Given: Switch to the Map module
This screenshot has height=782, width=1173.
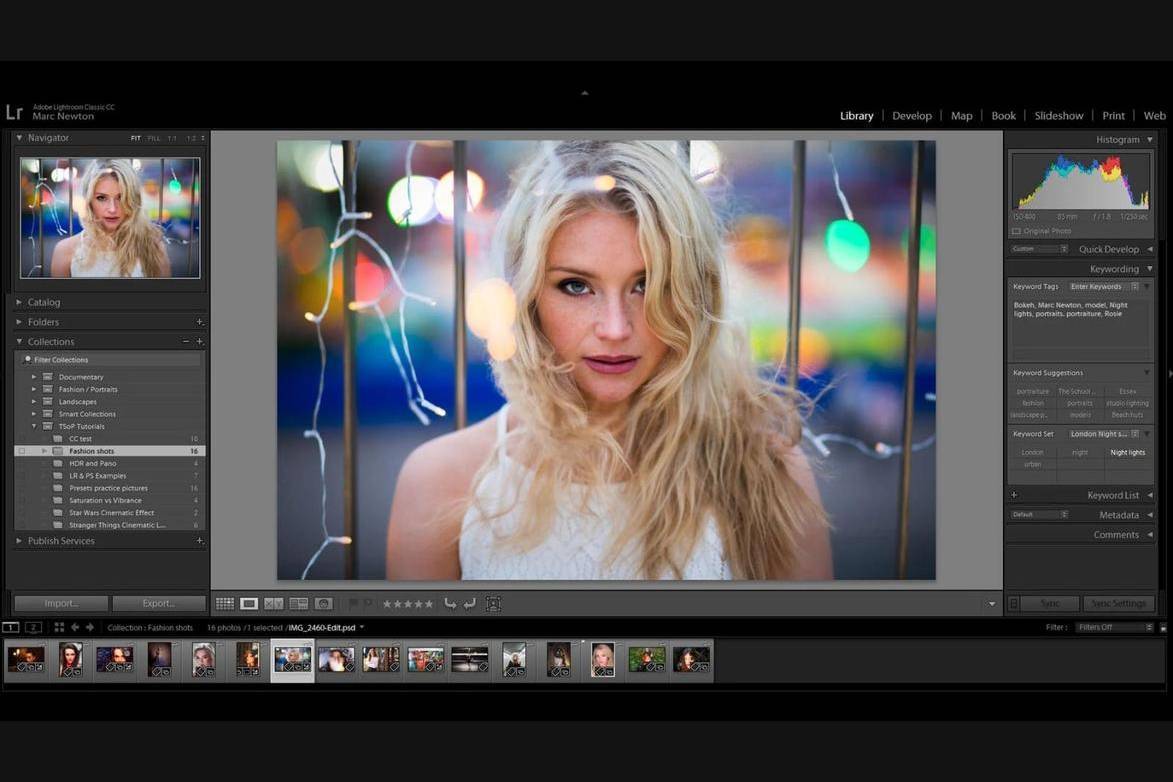Looking at the screenshot, I should tap(961, 116).
